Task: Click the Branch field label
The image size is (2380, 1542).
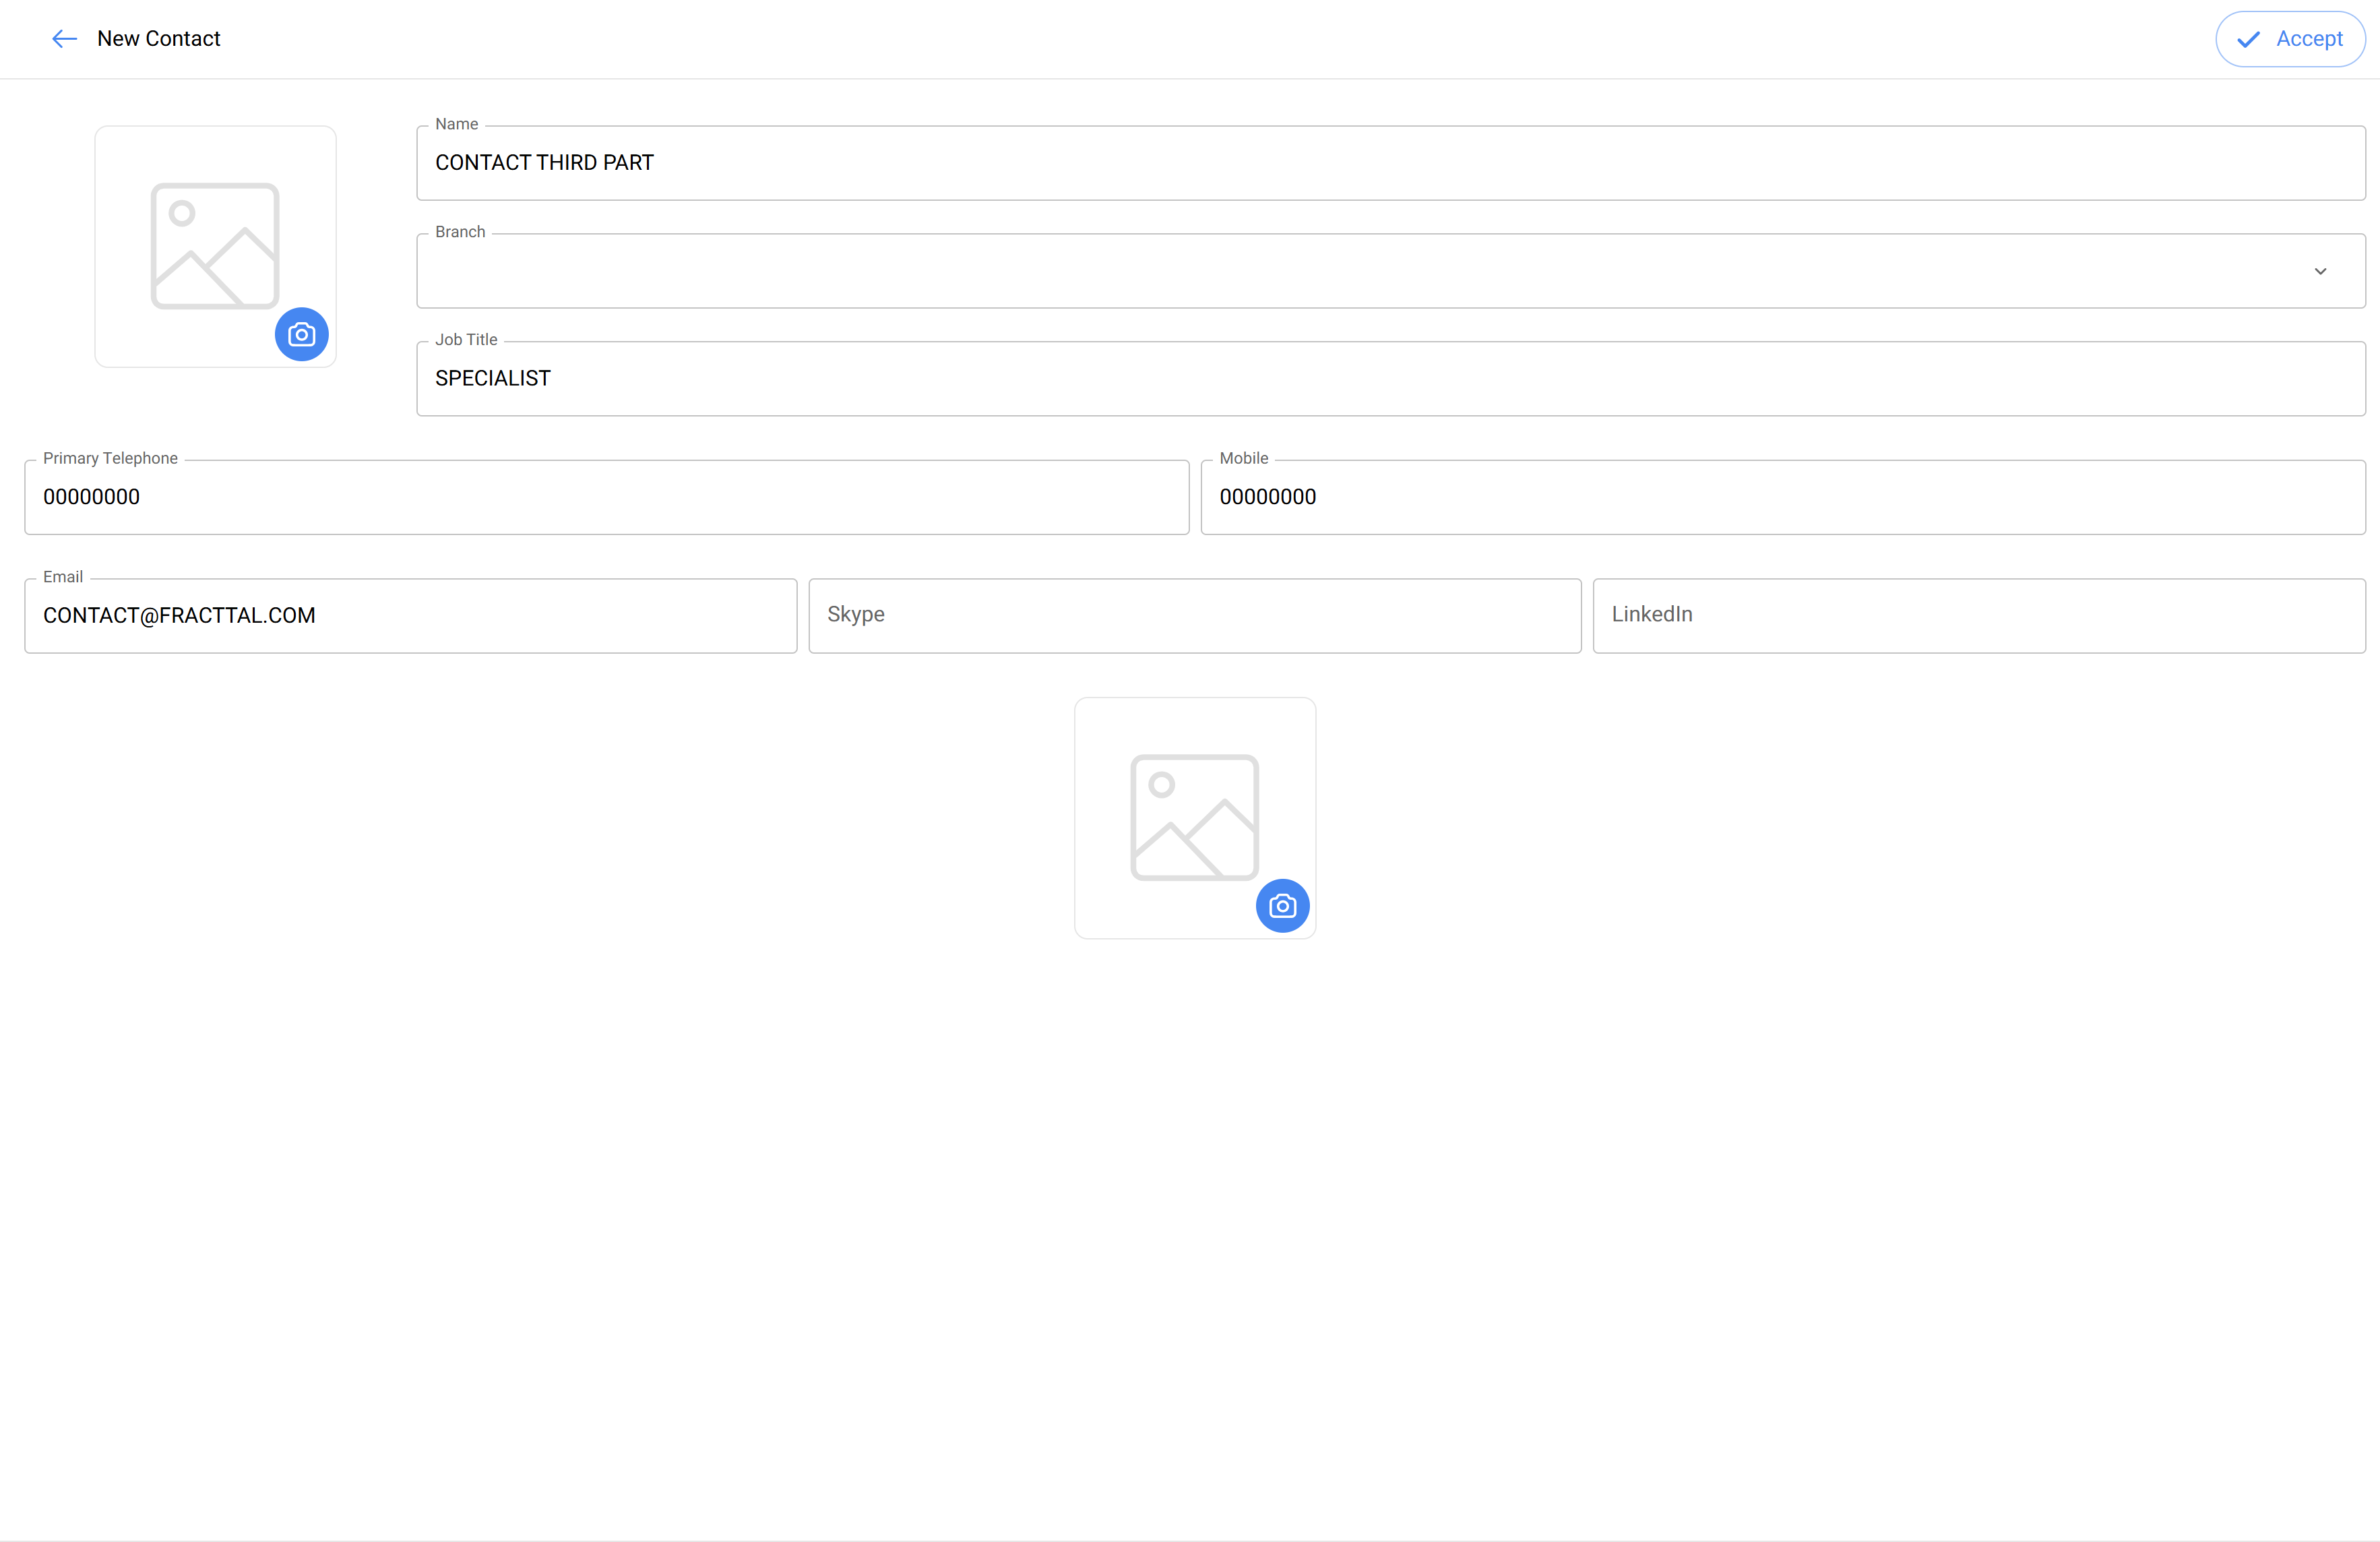Action: (x=460, y=232)
